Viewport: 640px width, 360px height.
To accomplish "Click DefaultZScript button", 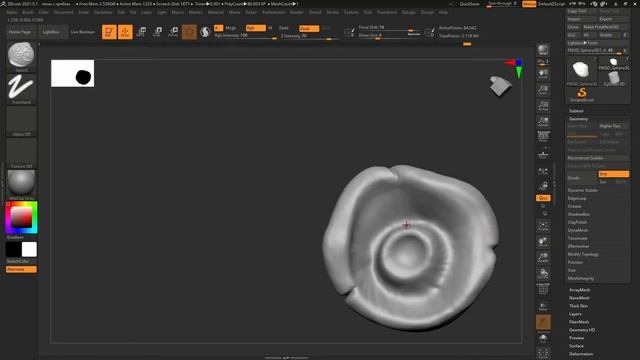I will point(551,4).
